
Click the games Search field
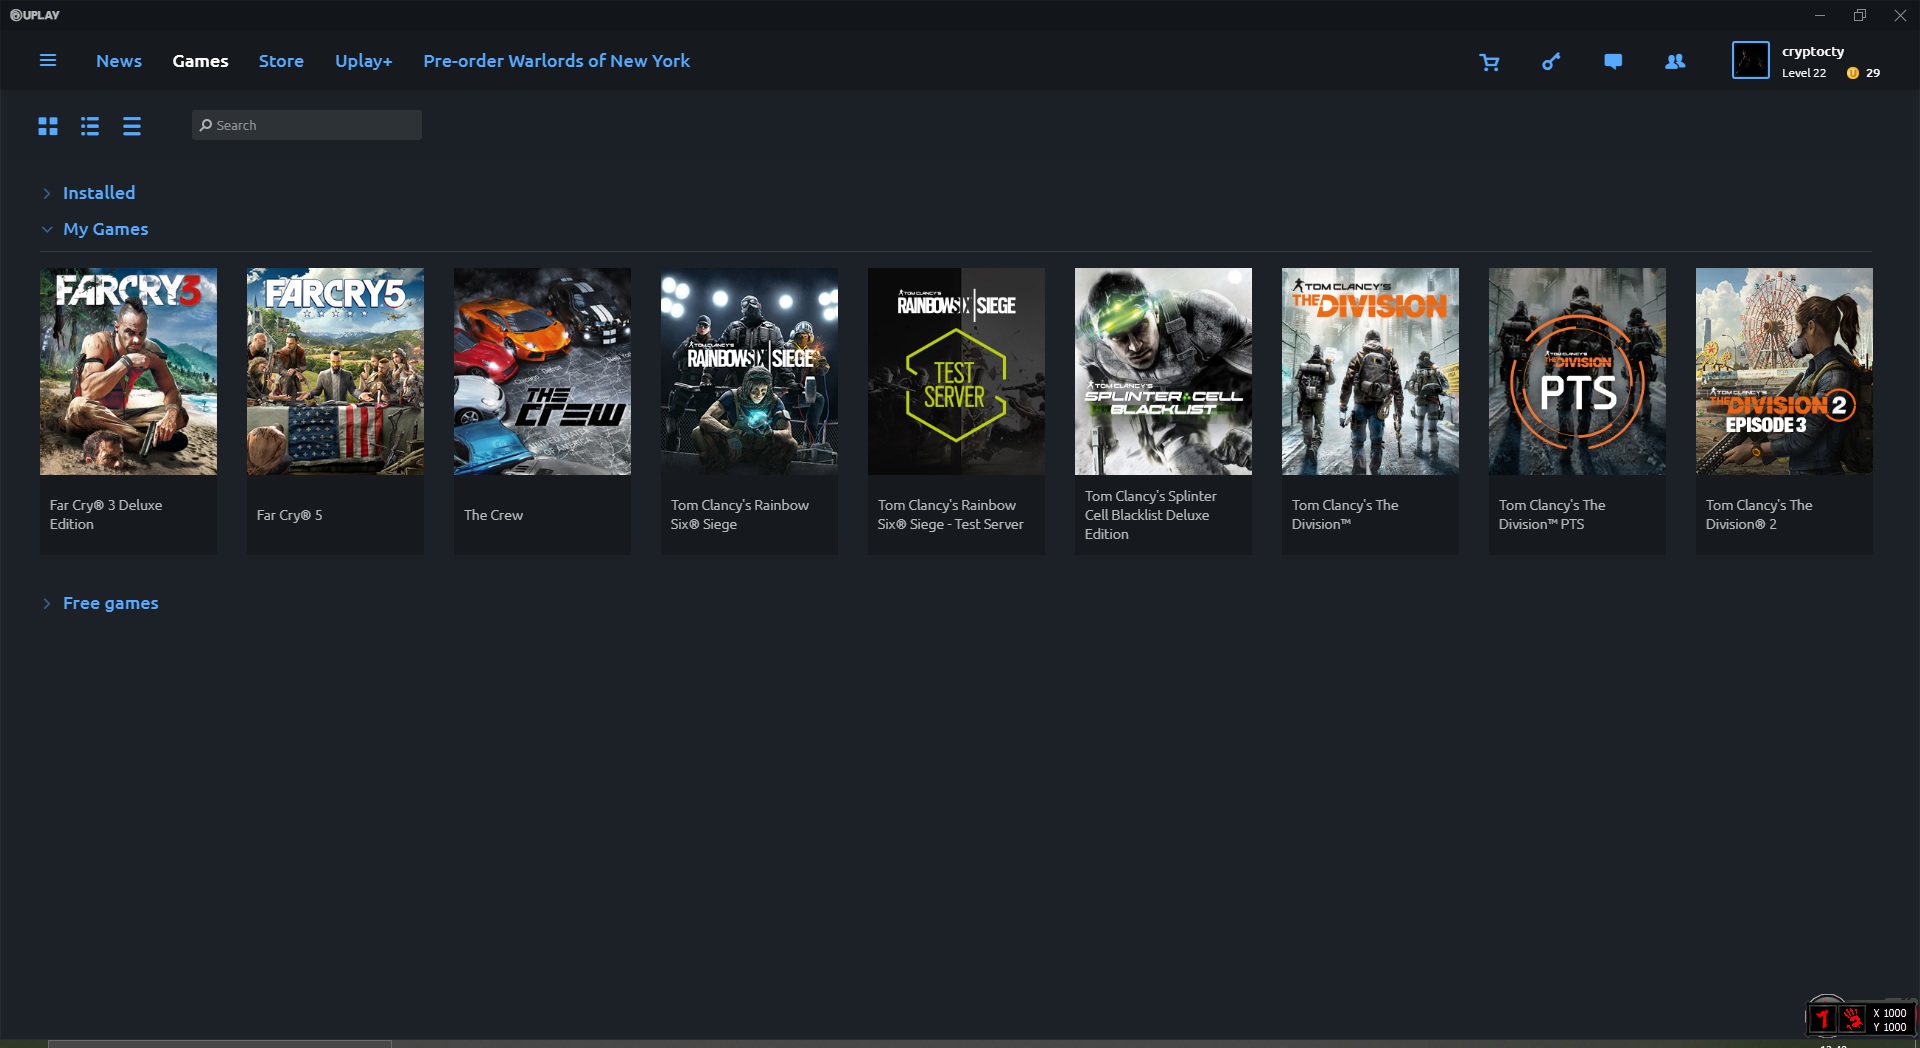[x=307, y=125]
